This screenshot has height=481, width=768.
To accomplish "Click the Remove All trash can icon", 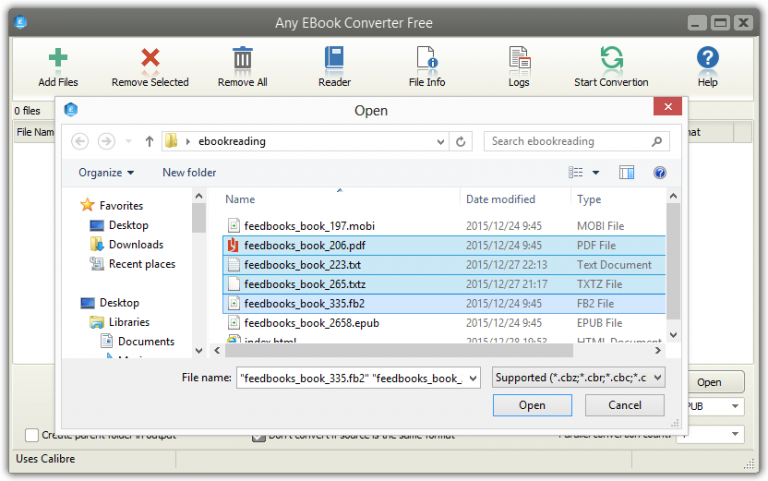I will [x=242, y=57].
